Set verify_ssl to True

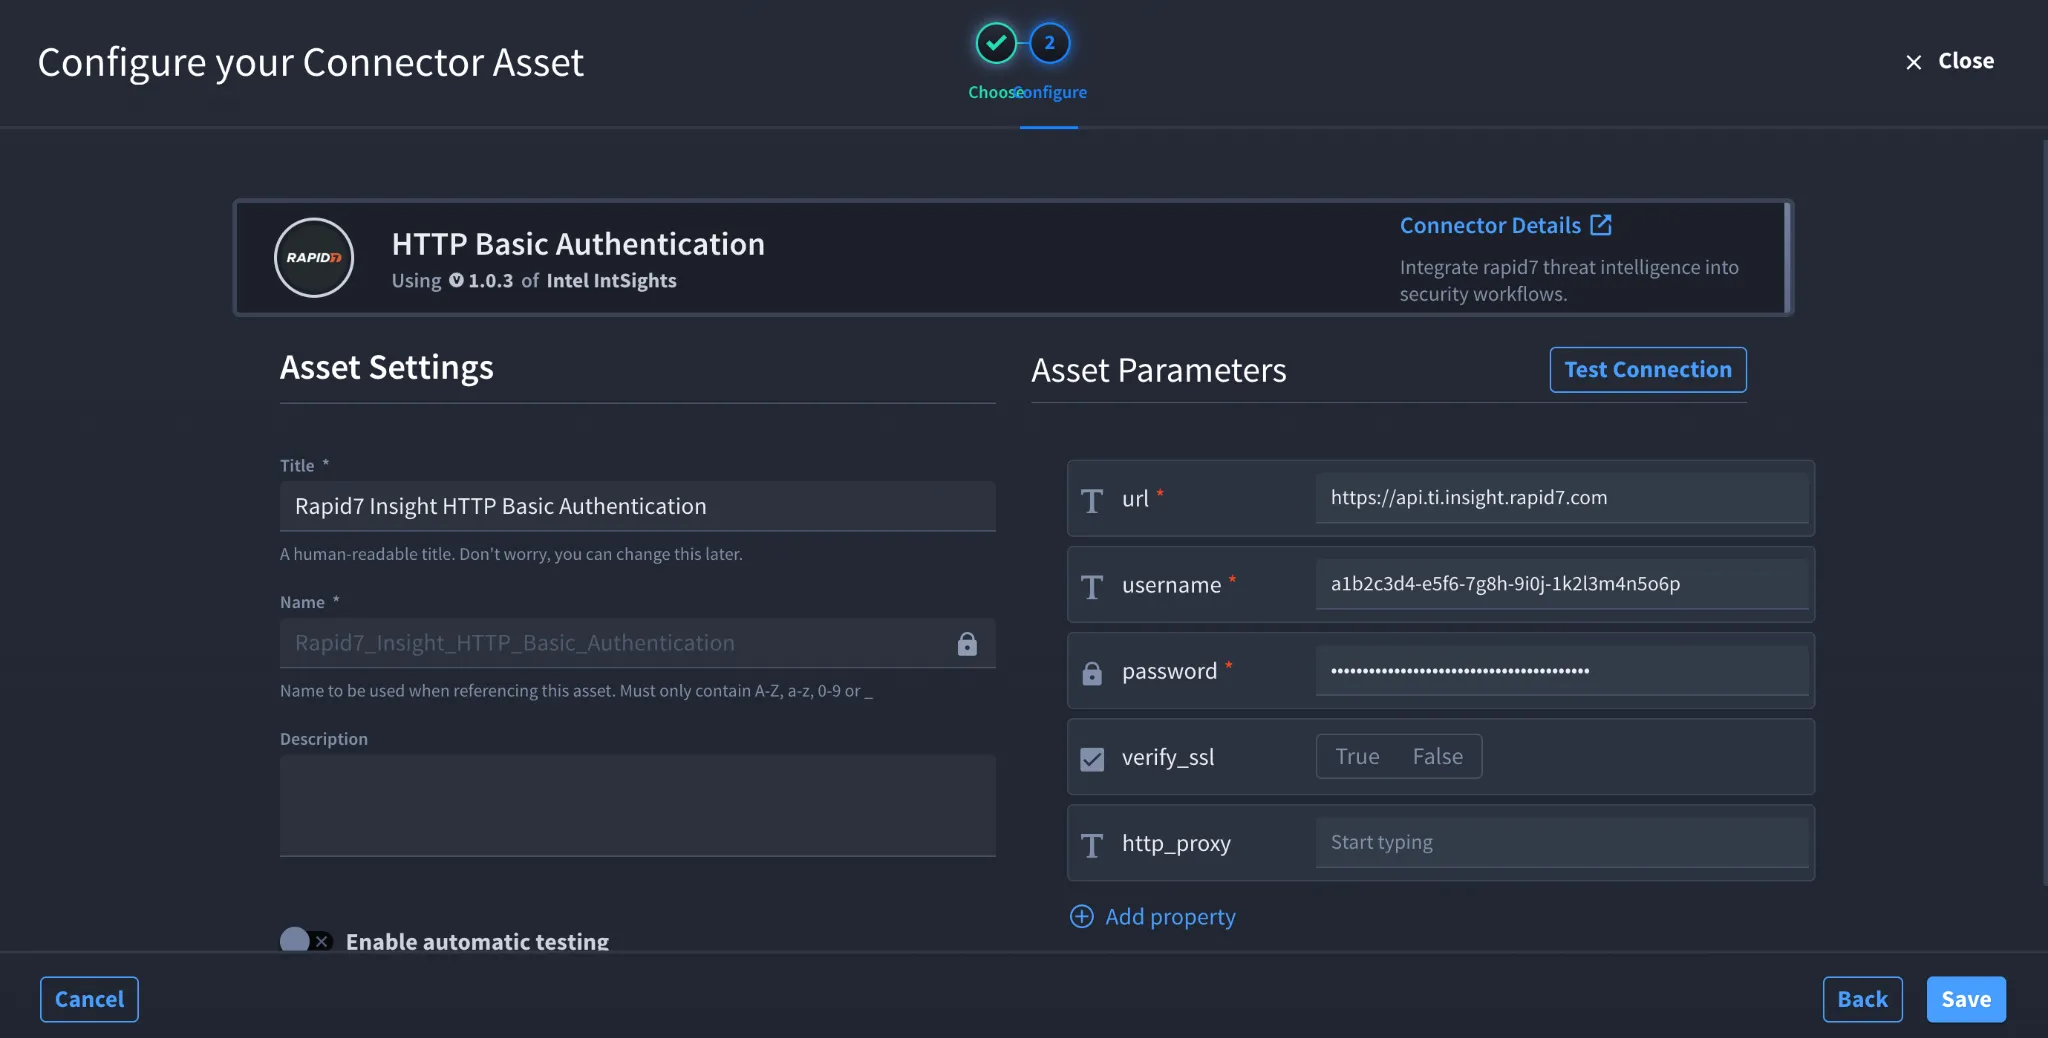pos(1357,756)
